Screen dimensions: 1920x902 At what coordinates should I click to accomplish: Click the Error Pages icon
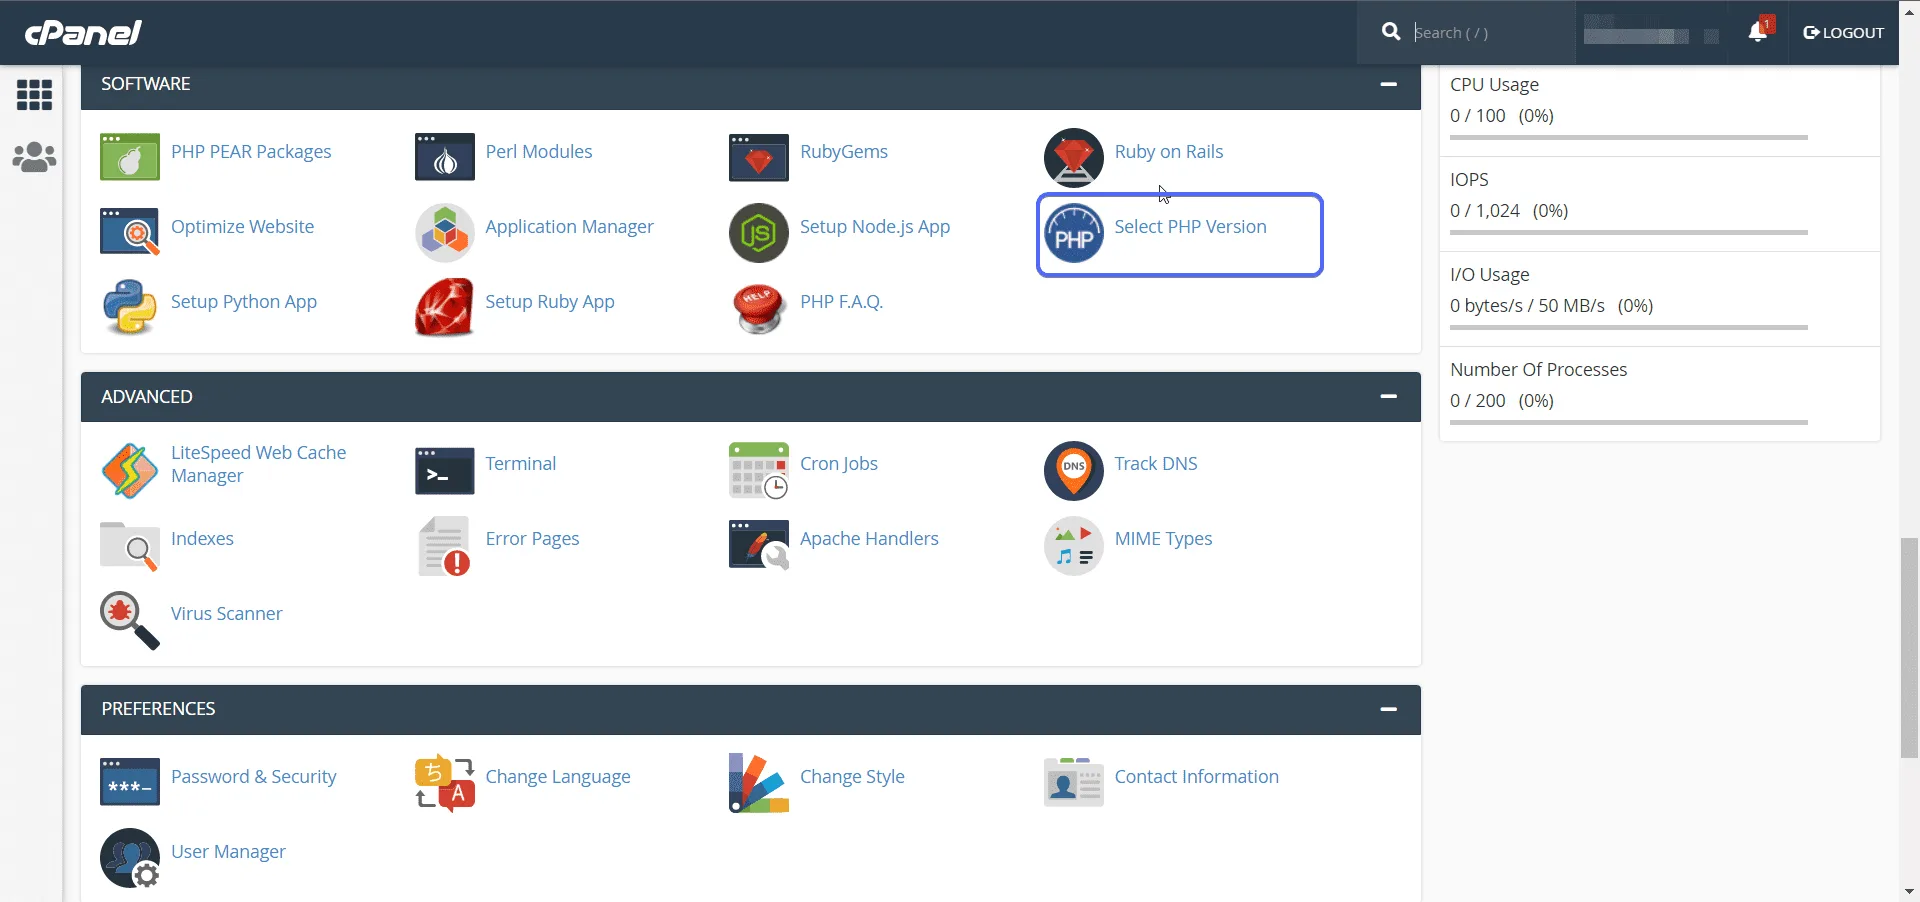click(x=444, y=546)
